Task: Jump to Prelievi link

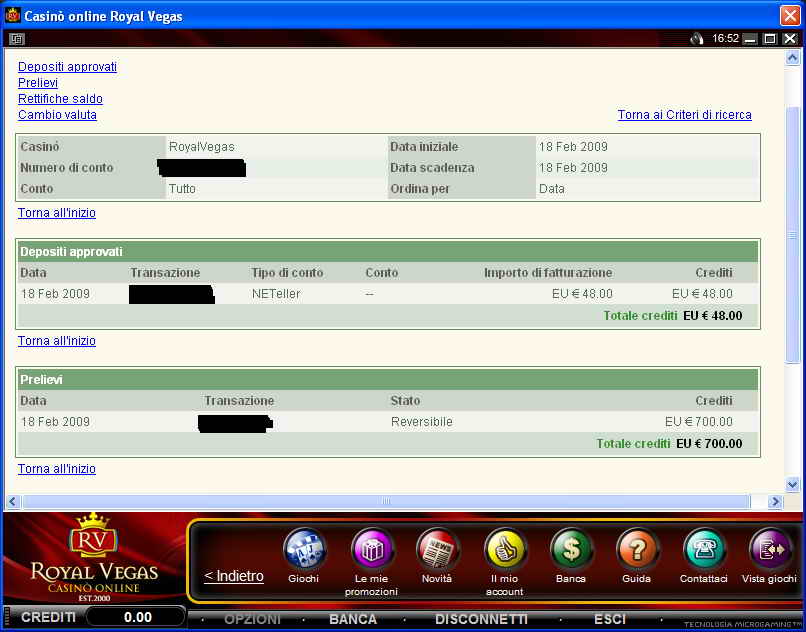Action: point(38,83)
